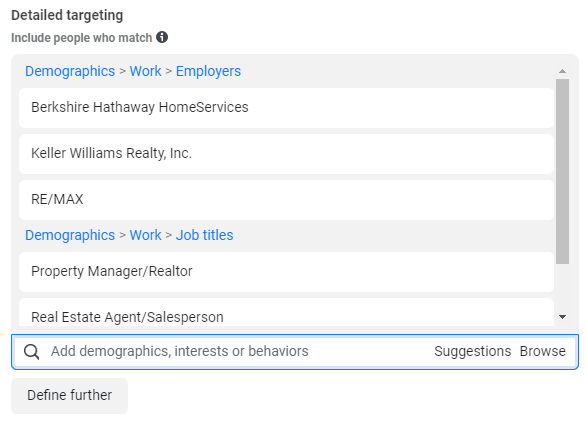
Task: Select the RE/MAX employer entry
Action: click(286, 200)
